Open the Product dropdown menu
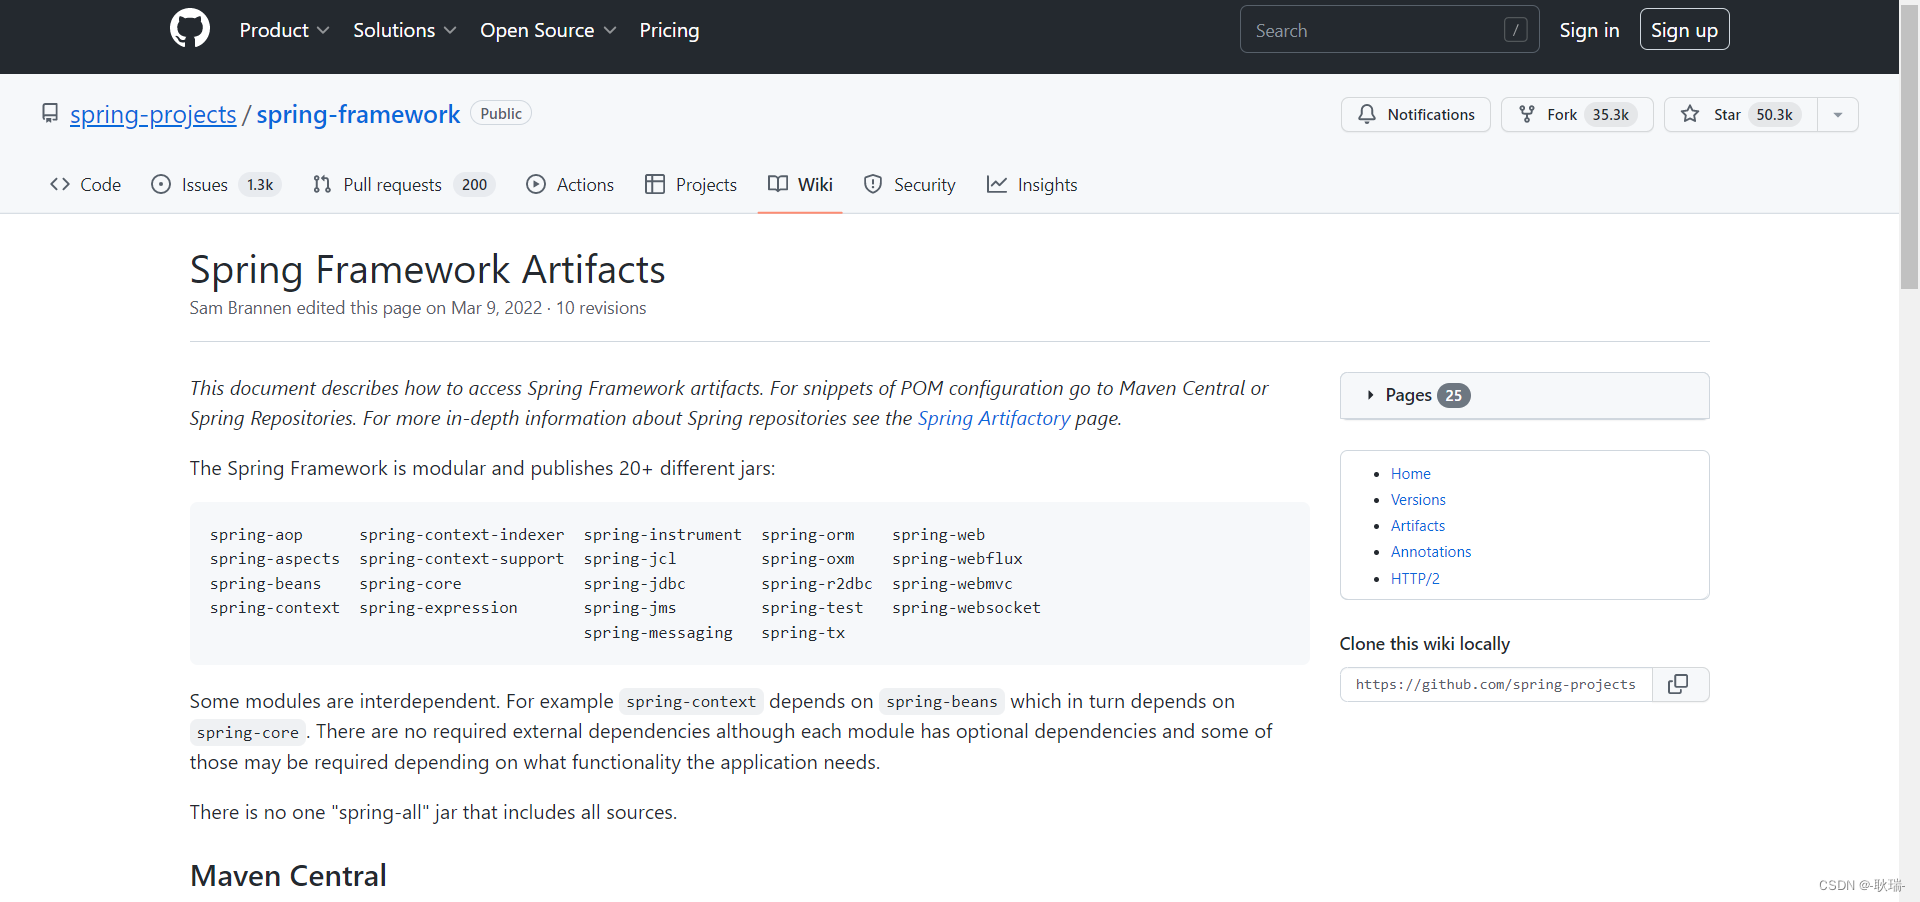This screenshot has width=1920, height=902. pyautogui.click(x=284, y=30)
